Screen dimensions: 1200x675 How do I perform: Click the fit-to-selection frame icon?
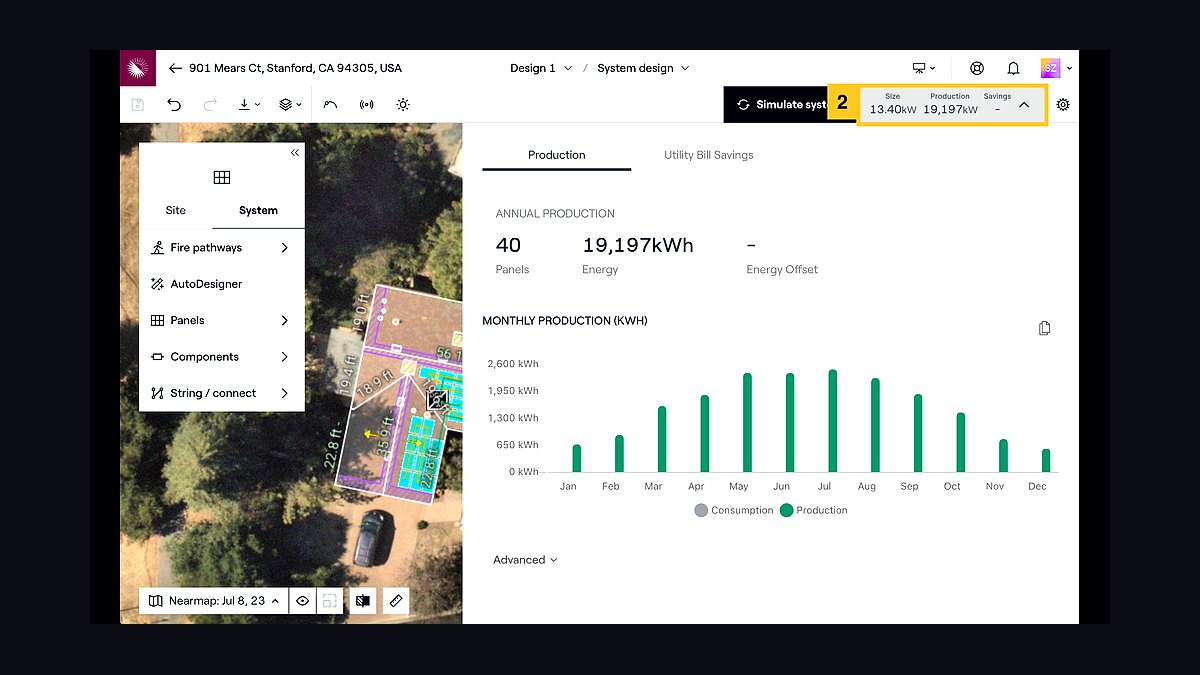pos(329,601)
